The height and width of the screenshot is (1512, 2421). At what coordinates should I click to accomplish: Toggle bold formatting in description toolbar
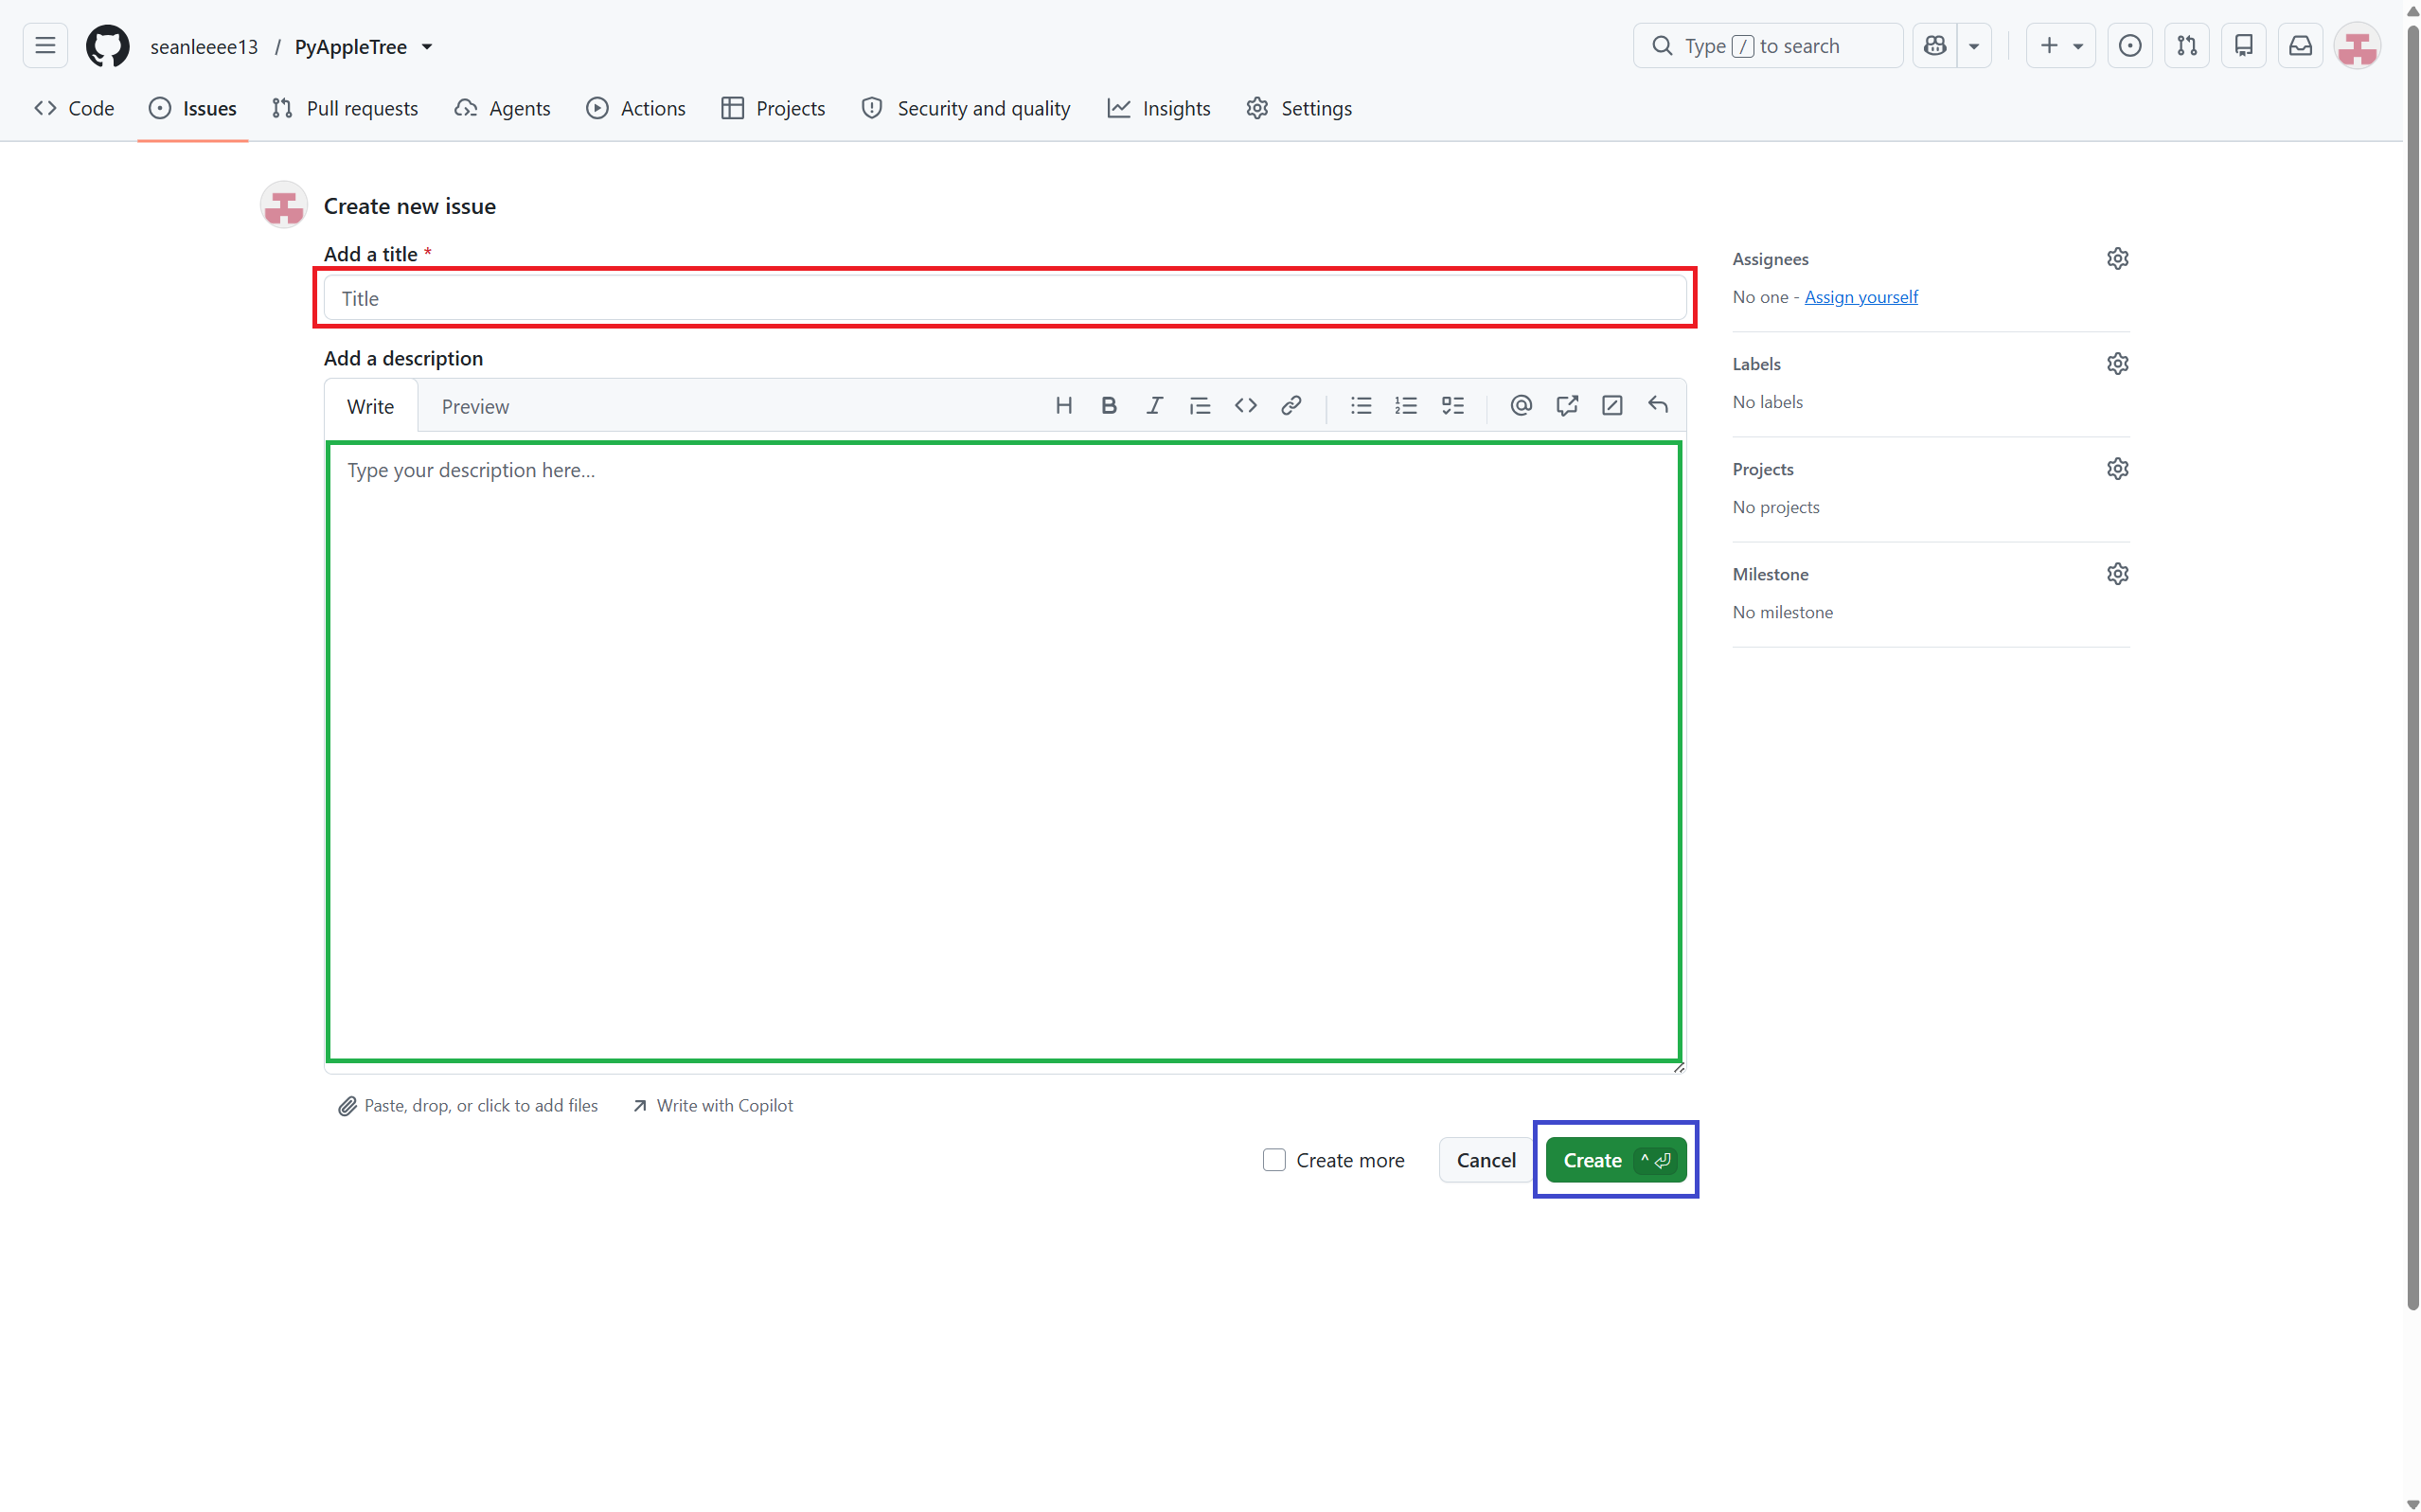1108,405
